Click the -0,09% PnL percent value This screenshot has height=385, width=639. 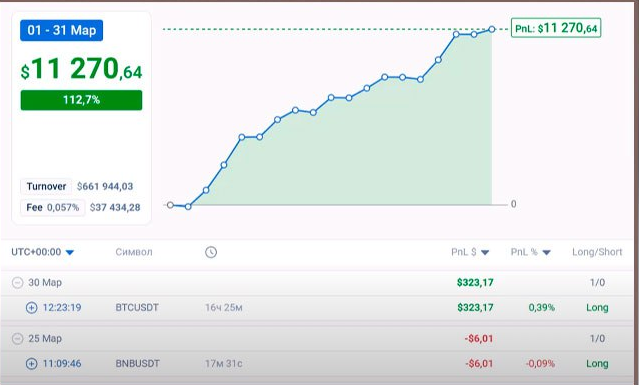coord(540,364)
